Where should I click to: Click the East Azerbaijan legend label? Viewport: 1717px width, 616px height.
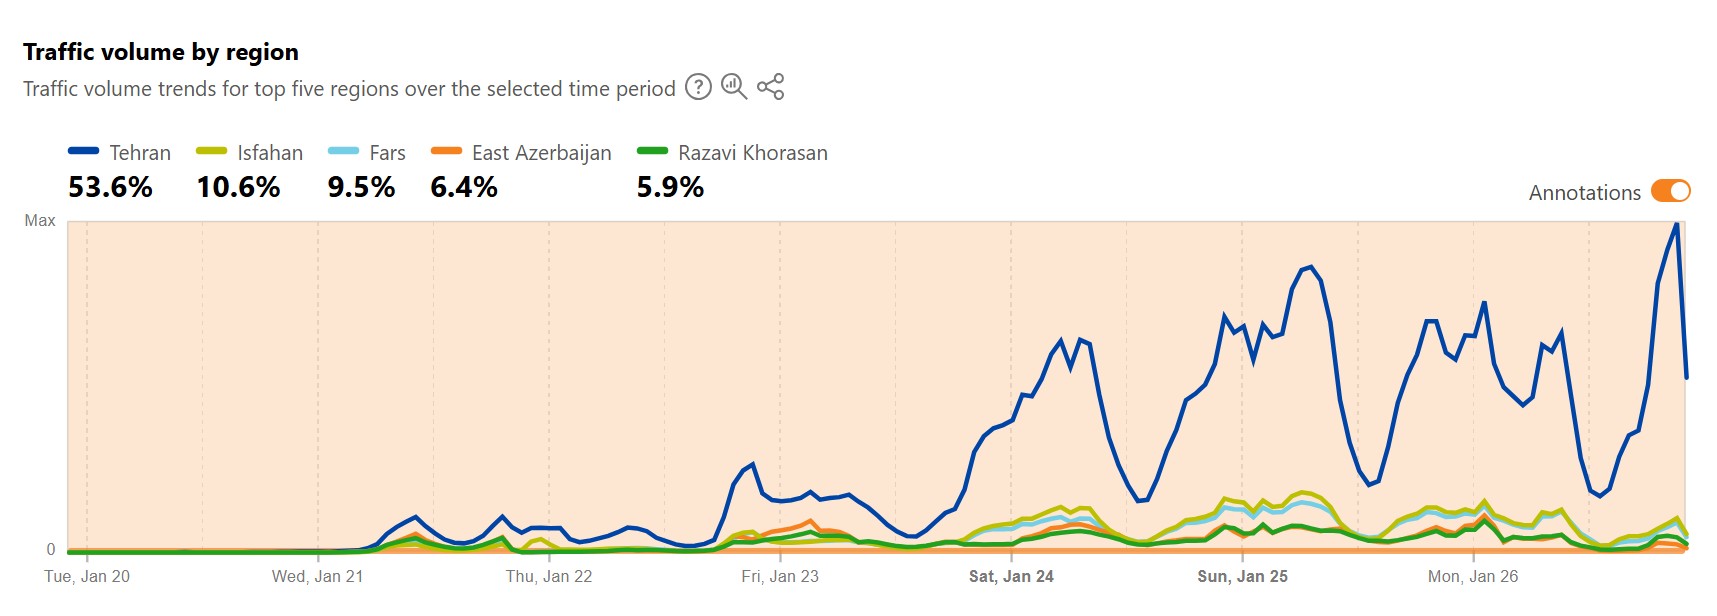543,152
